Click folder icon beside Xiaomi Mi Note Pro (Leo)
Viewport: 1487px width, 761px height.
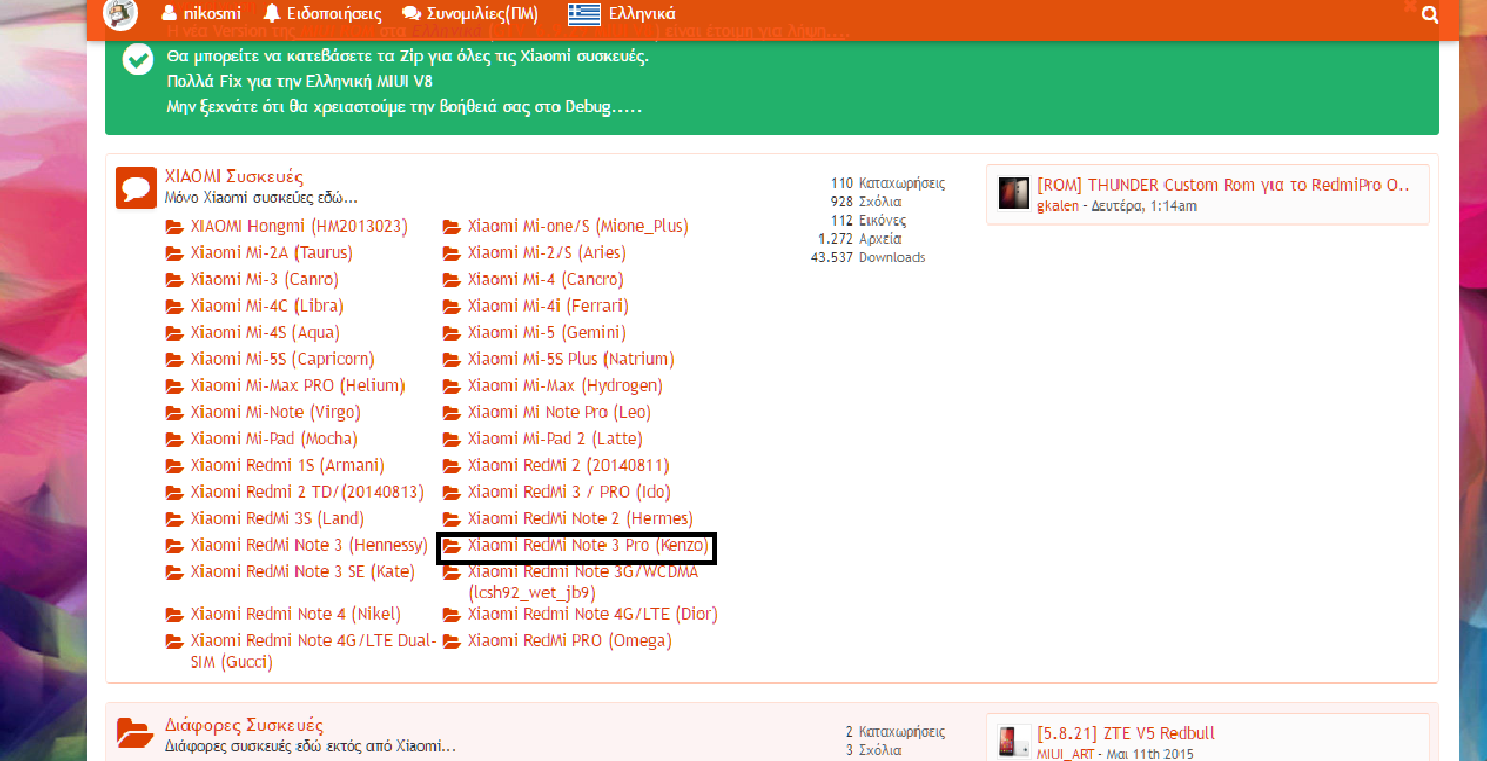pyautogui.click(x=452, y=413)
